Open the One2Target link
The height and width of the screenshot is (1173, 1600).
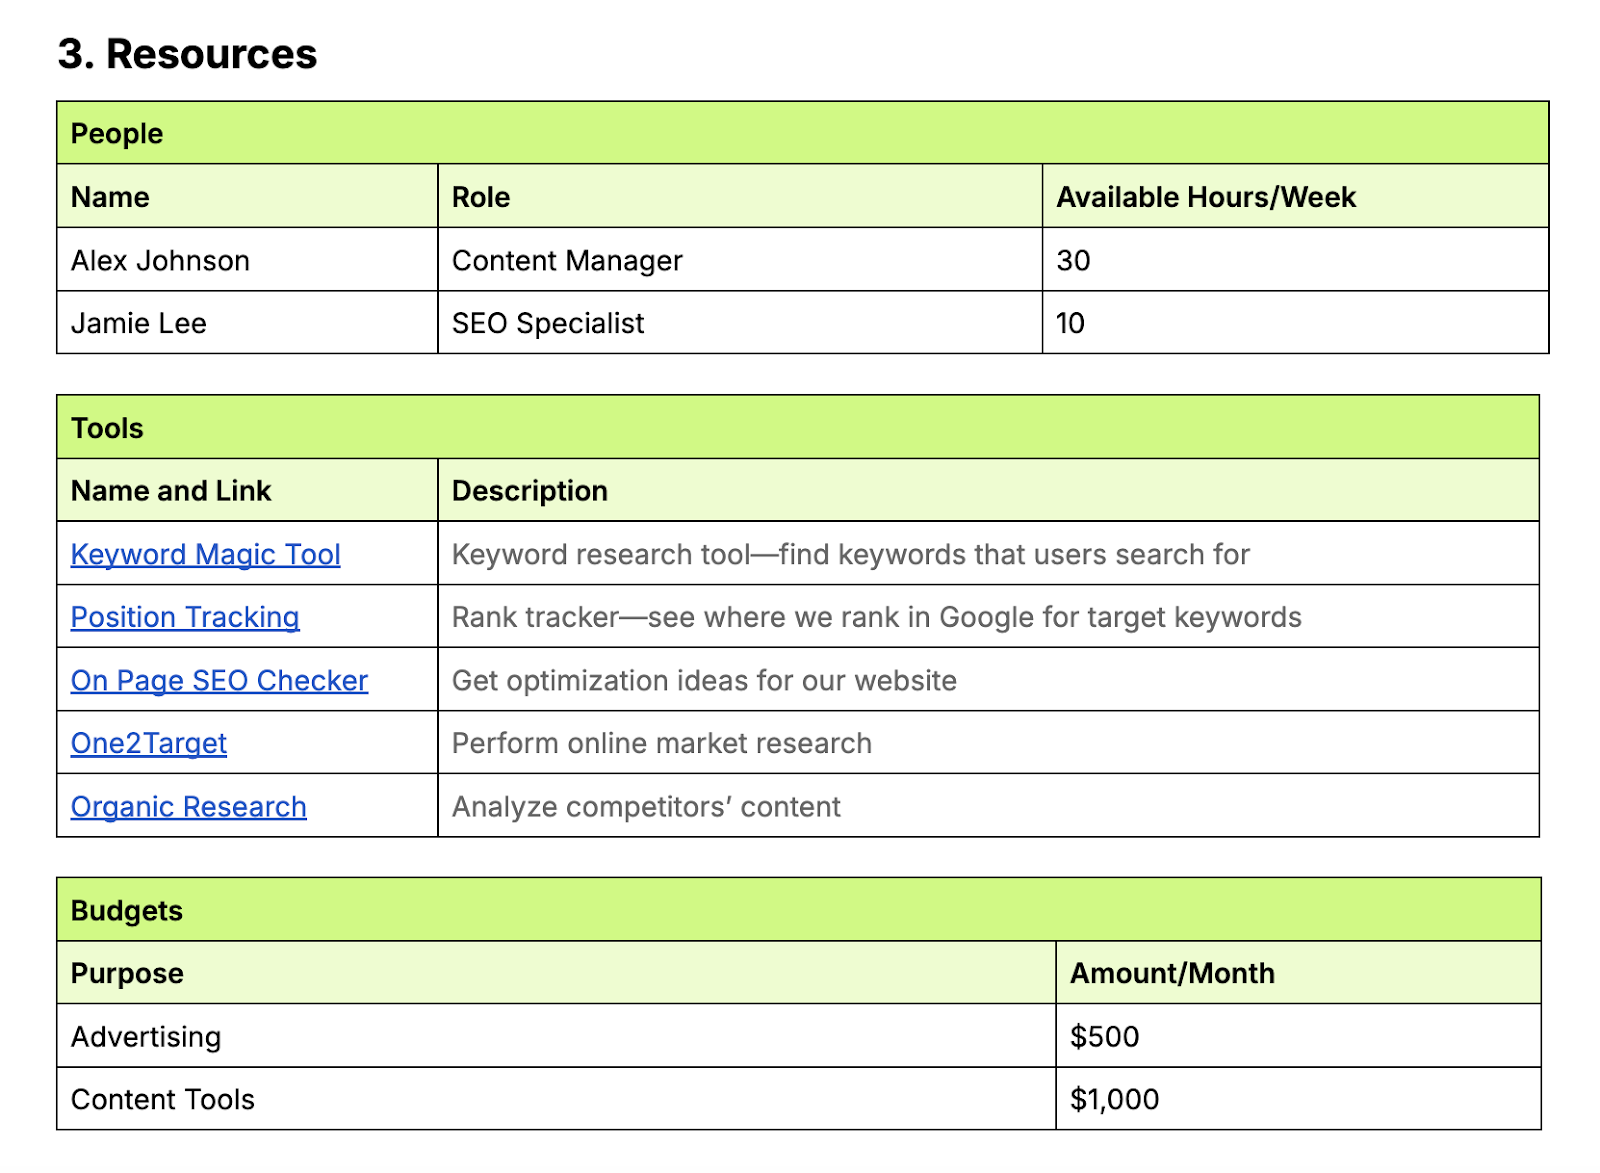[x=148, y=743]
